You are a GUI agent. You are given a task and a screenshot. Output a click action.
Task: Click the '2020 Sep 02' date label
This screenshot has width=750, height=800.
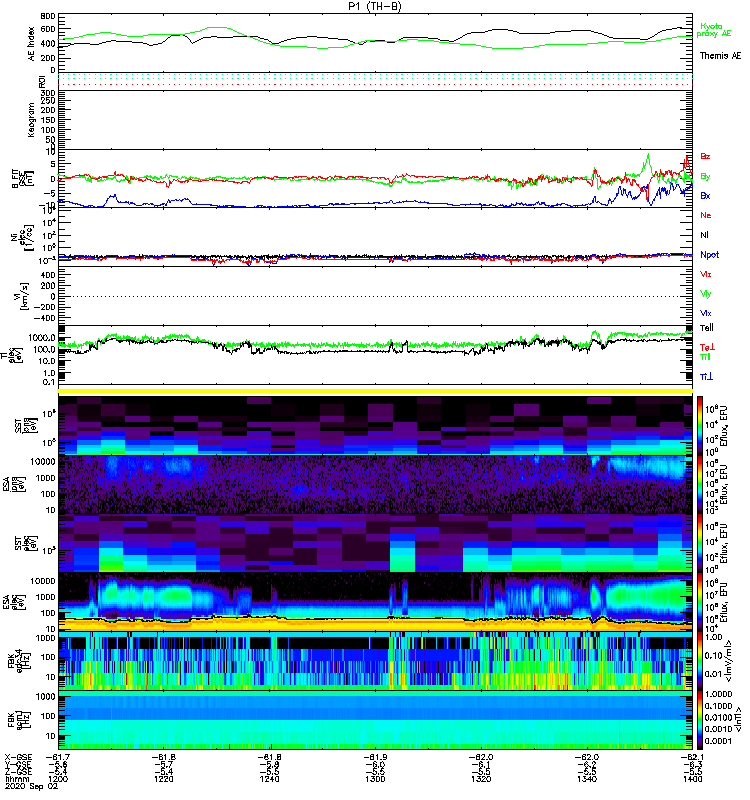pyautogui.click(x=31, y=786)
